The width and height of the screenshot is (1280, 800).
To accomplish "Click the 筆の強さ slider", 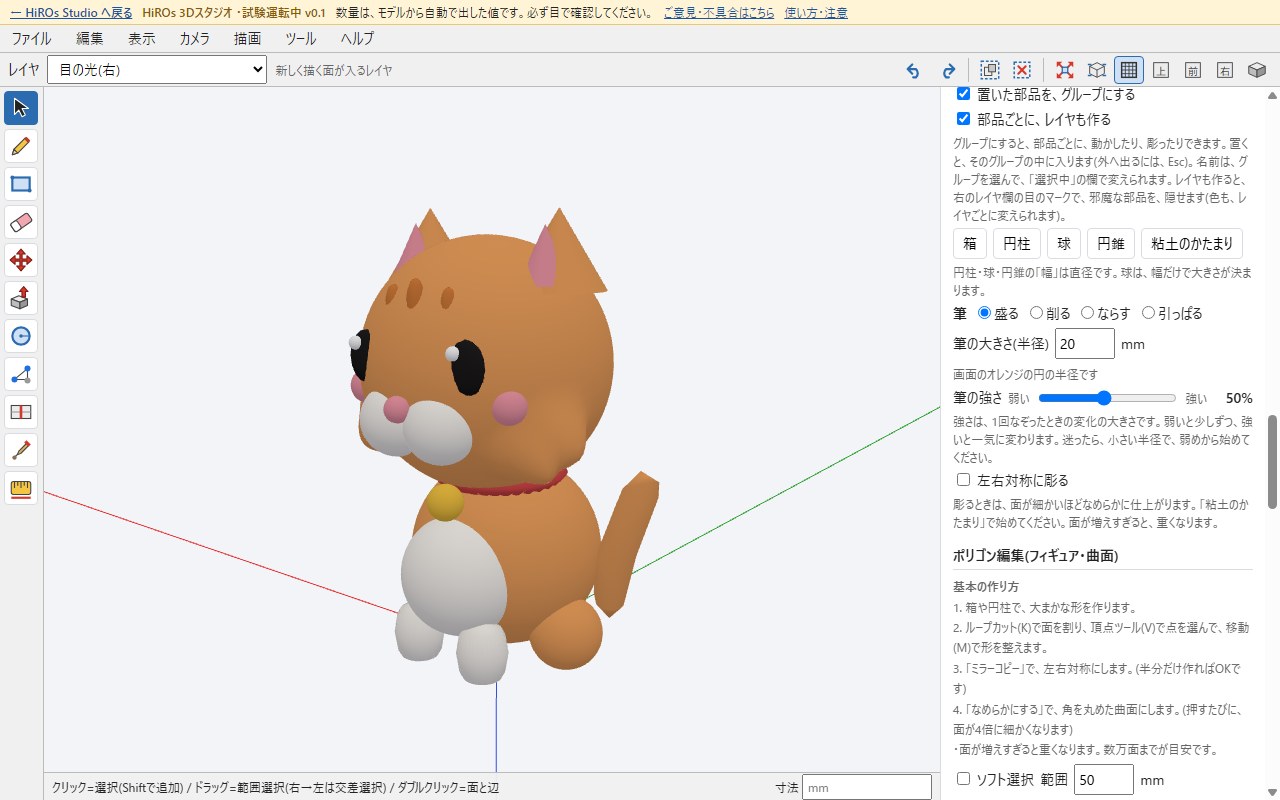I will [x=1107, y=398].
